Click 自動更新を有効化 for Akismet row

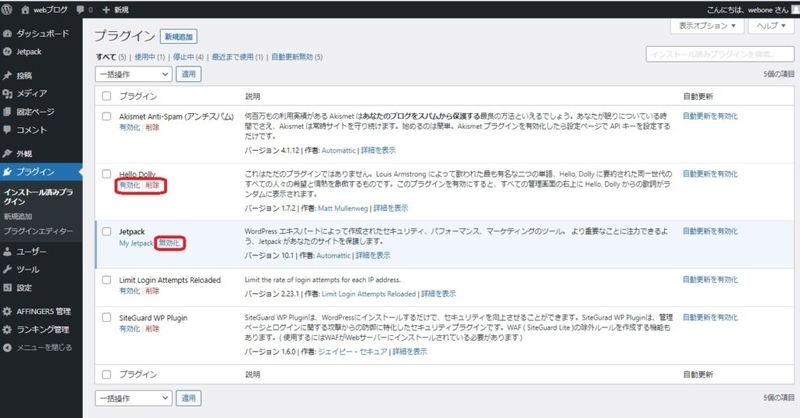coord(710,116)
